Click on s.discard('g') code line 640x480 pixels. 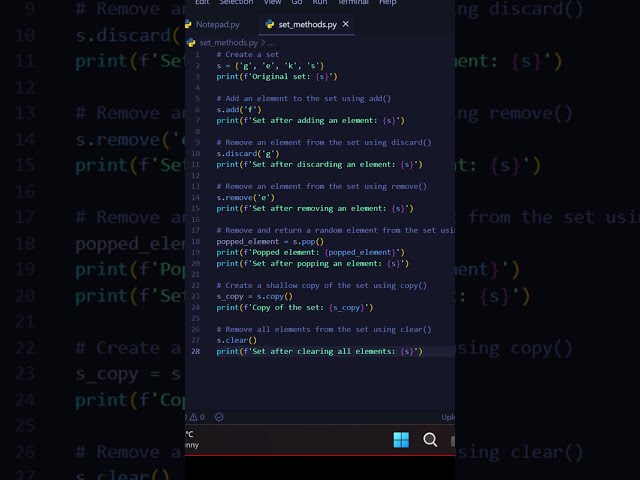pyautogui.click(x=248, y=153)
